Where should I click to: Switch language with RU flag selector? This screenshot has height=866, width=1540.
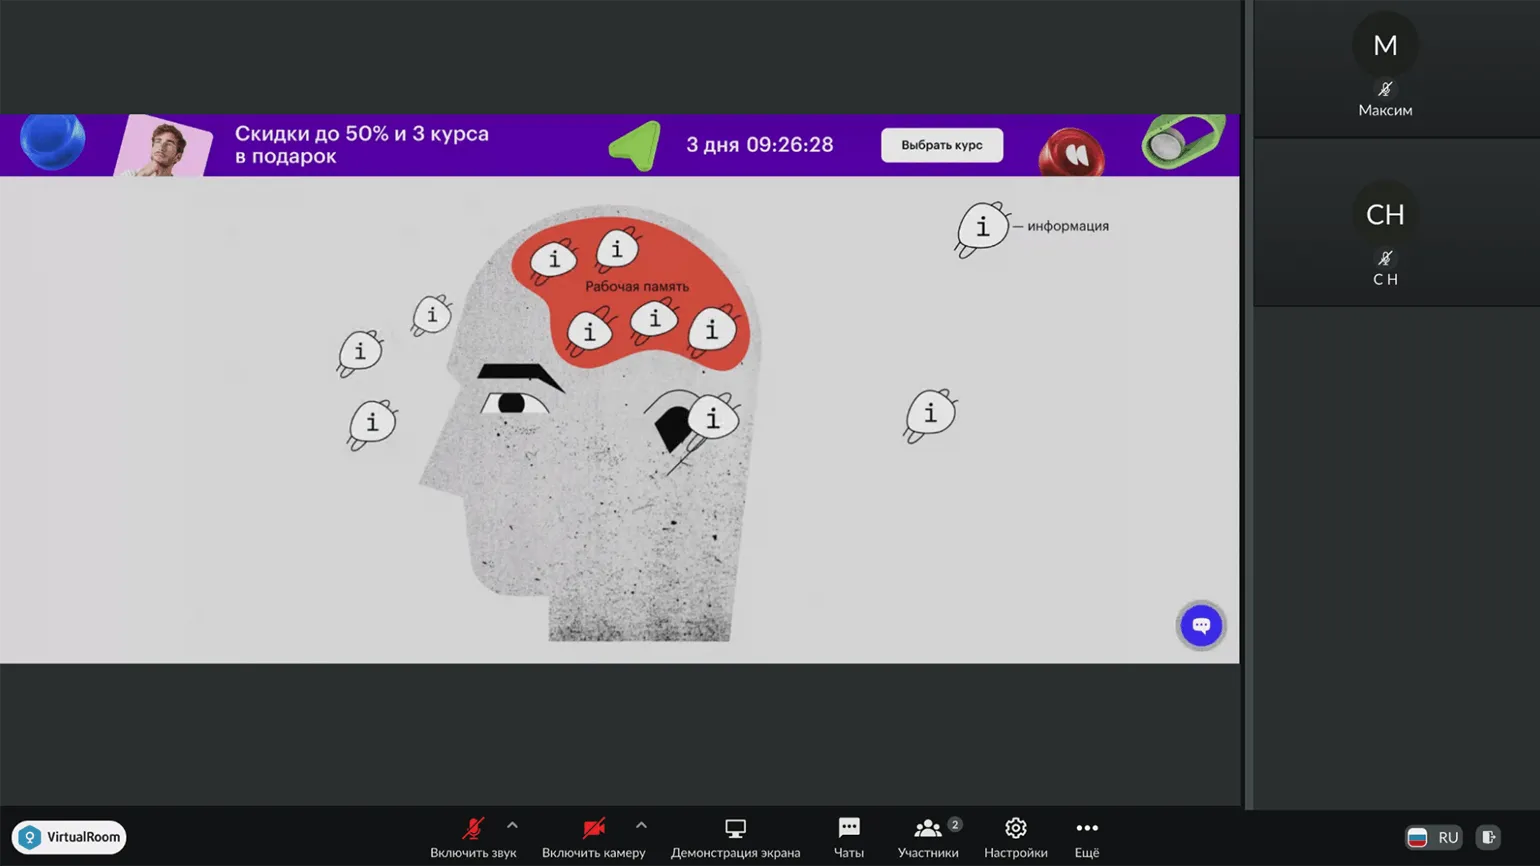coord(1433,838)
